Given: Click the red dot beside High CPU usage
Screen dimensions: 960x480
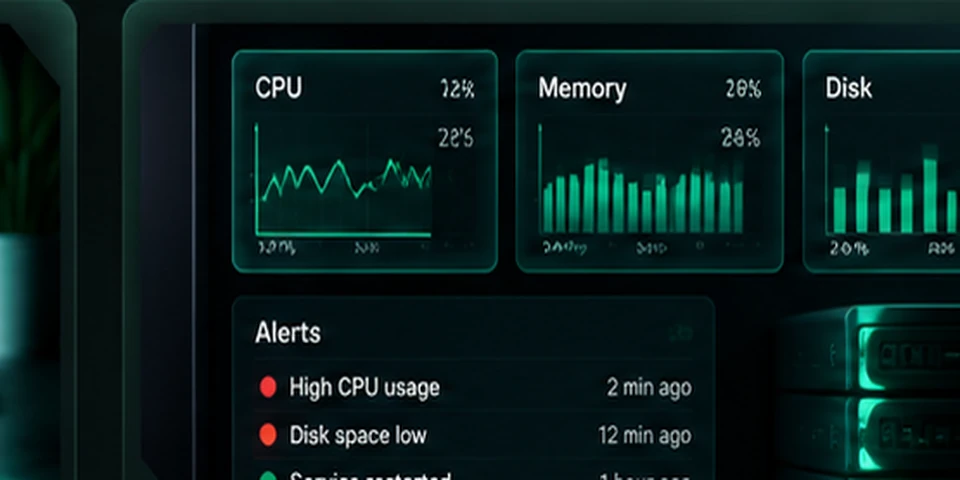Looking at the screenshot, I should pos(268,387).
